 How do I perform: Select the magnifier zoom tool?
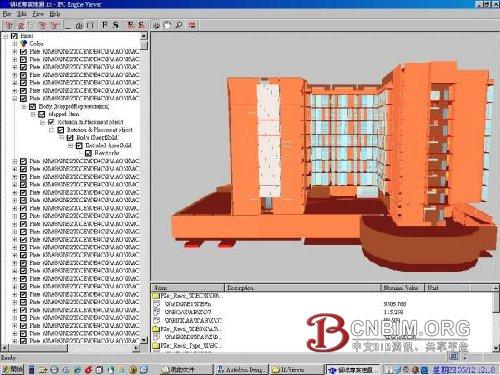(179, 25)
